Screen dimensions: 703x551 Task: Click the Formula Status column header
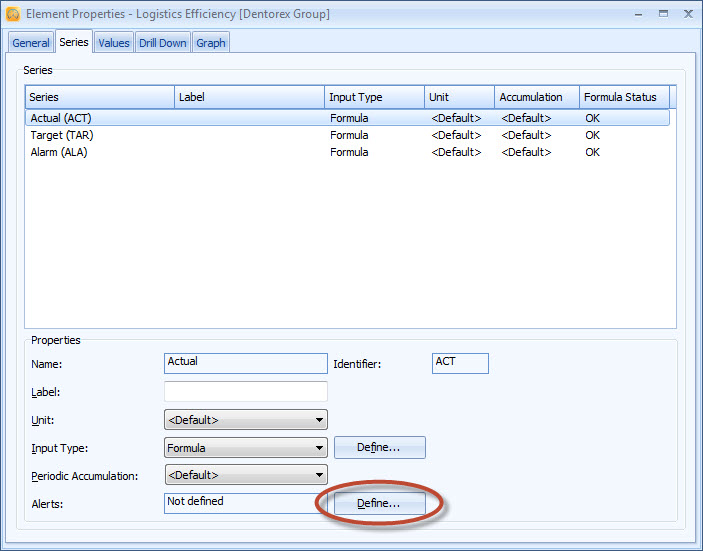click(624, 97)
